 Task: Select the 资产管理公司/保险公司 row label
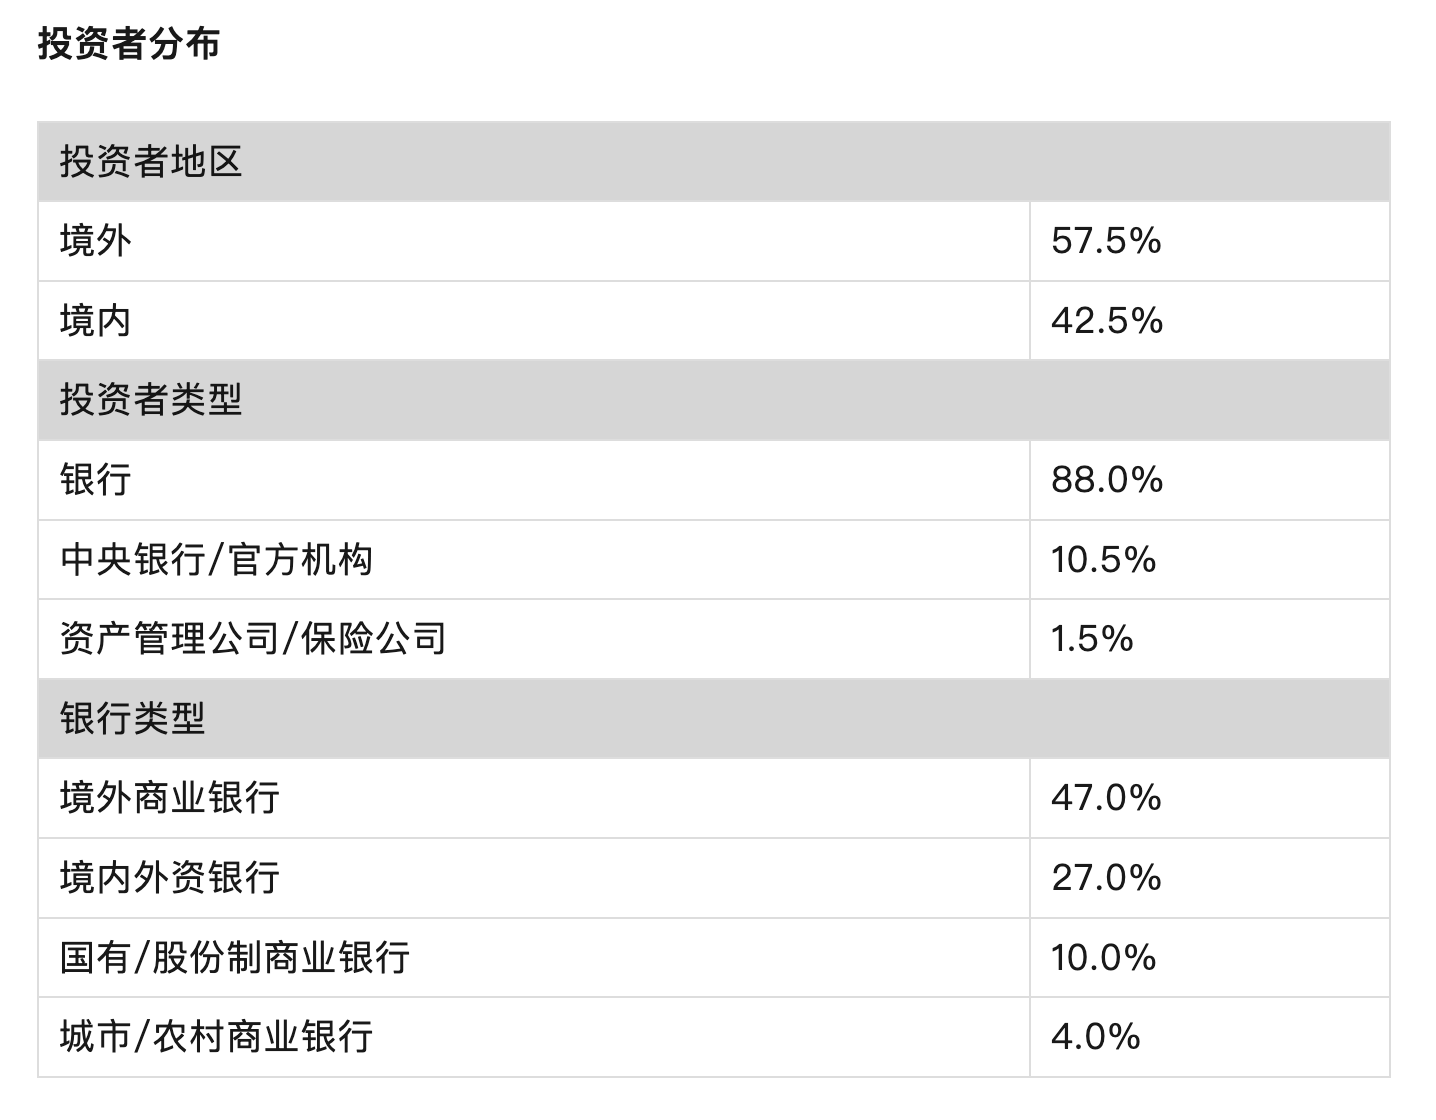coord(253,639)
